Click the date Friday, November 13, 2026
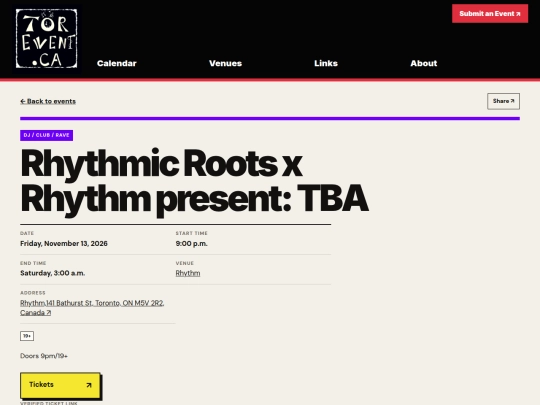 click(x=64, y=243)
